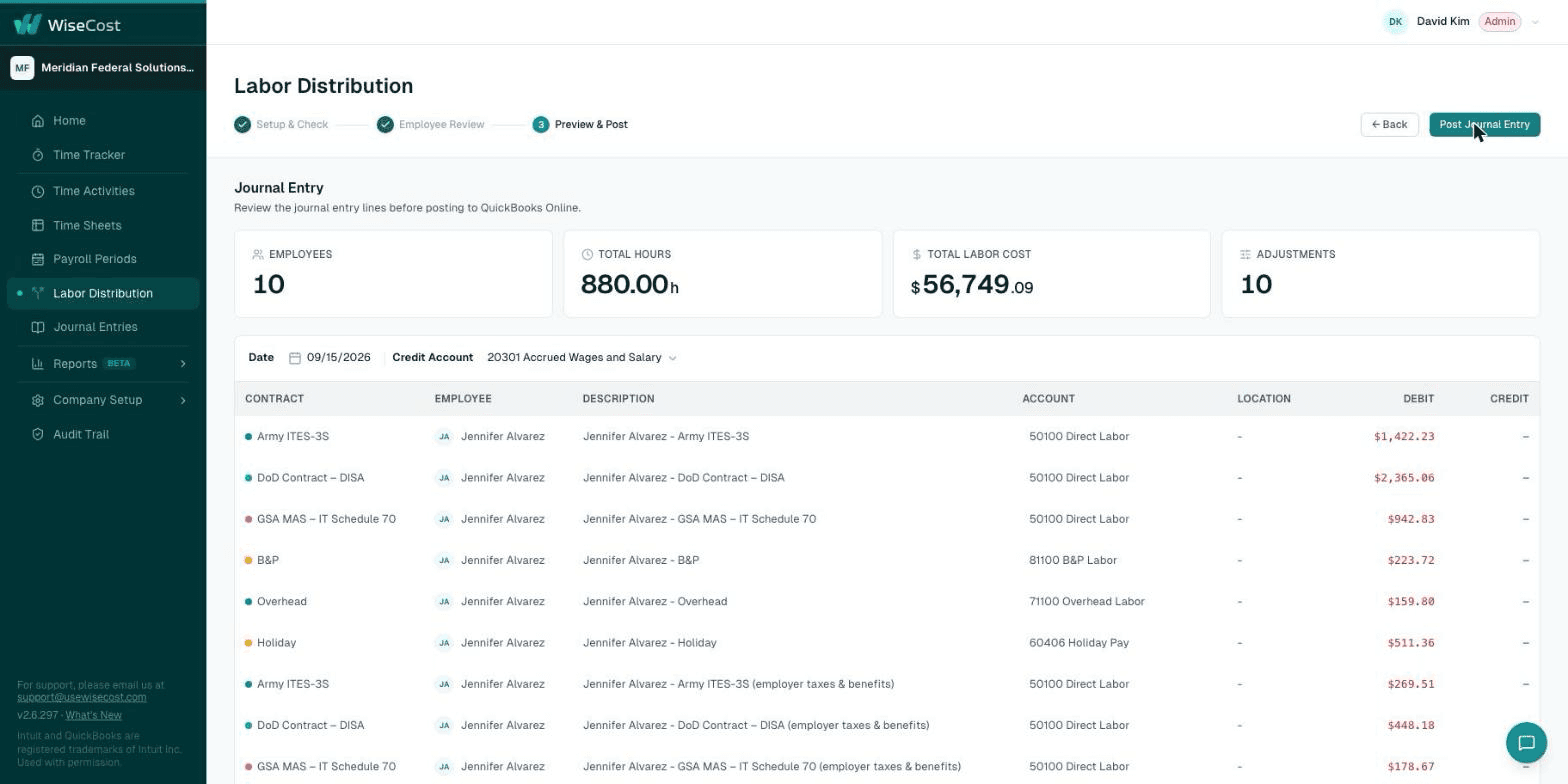Open the What's New link
This screenshot has width=1568, height=784.
pyautogui.click(x=93, y=716)
